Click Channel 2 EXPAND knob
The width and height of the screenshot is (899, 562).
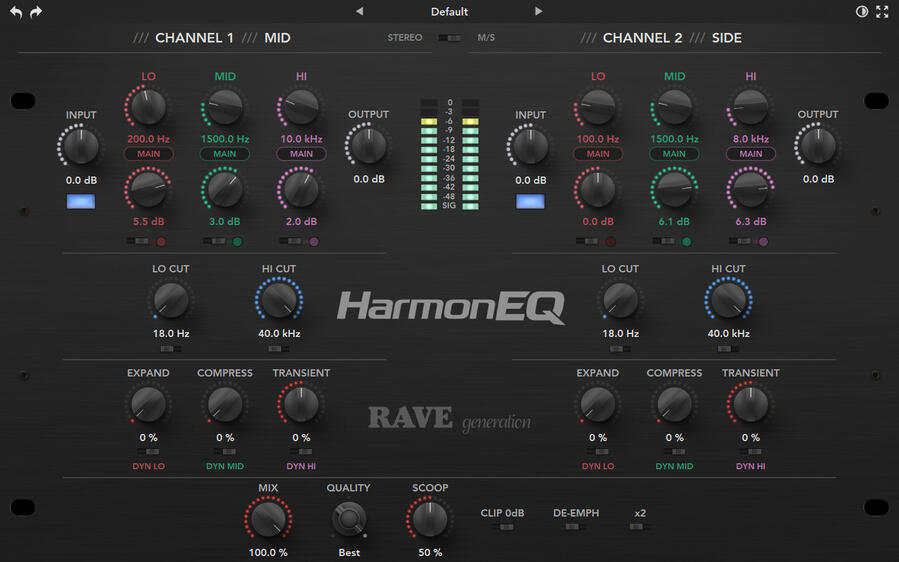pos(598,404)
